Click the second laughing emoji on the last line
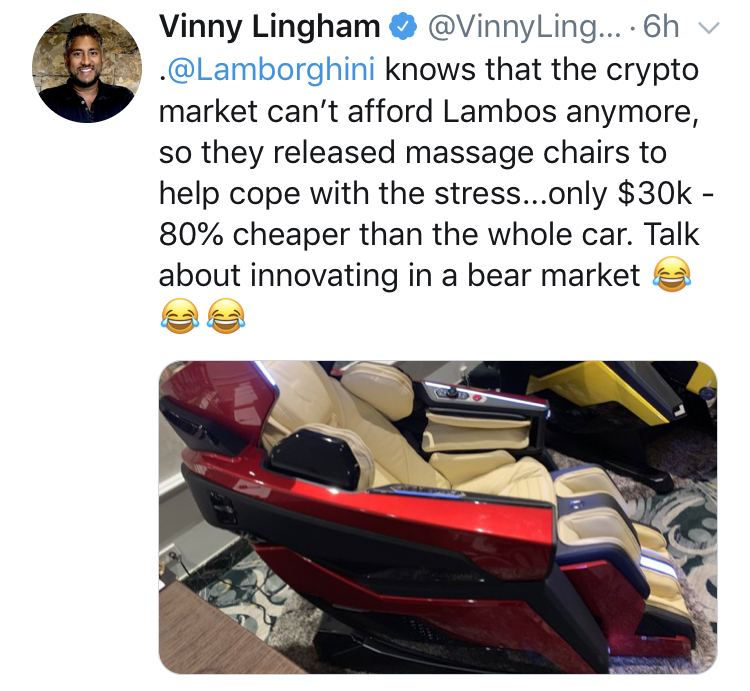Viewport: 750px width, 691px height. (x=226, y=316)
